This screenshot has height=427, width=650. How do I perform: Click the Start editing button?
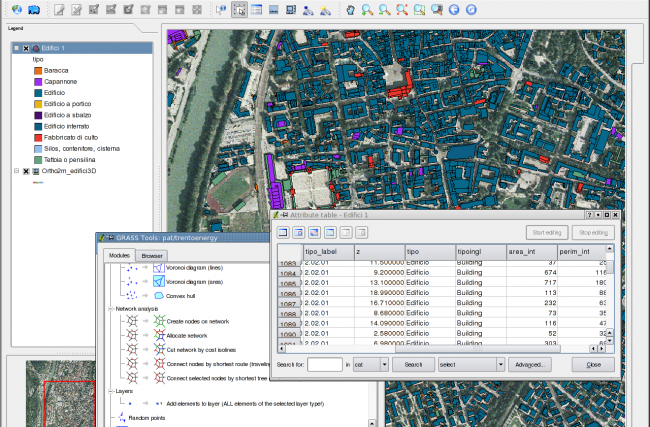(x=547, y=233)
